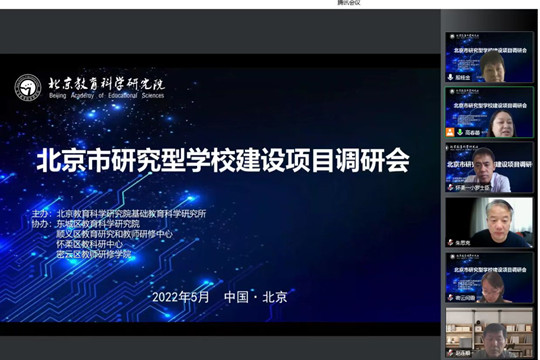Click the muted mic icon in the bookshelf-background tile
The width and height of the screenshot is (540, 360).
click(450, 353)
